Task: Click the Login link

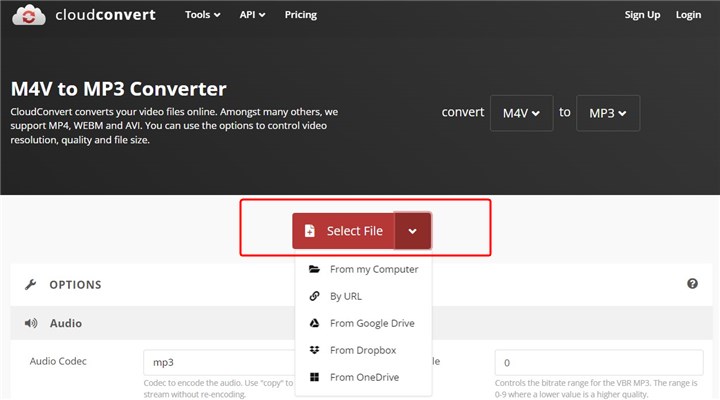Action: pos(688,15)
